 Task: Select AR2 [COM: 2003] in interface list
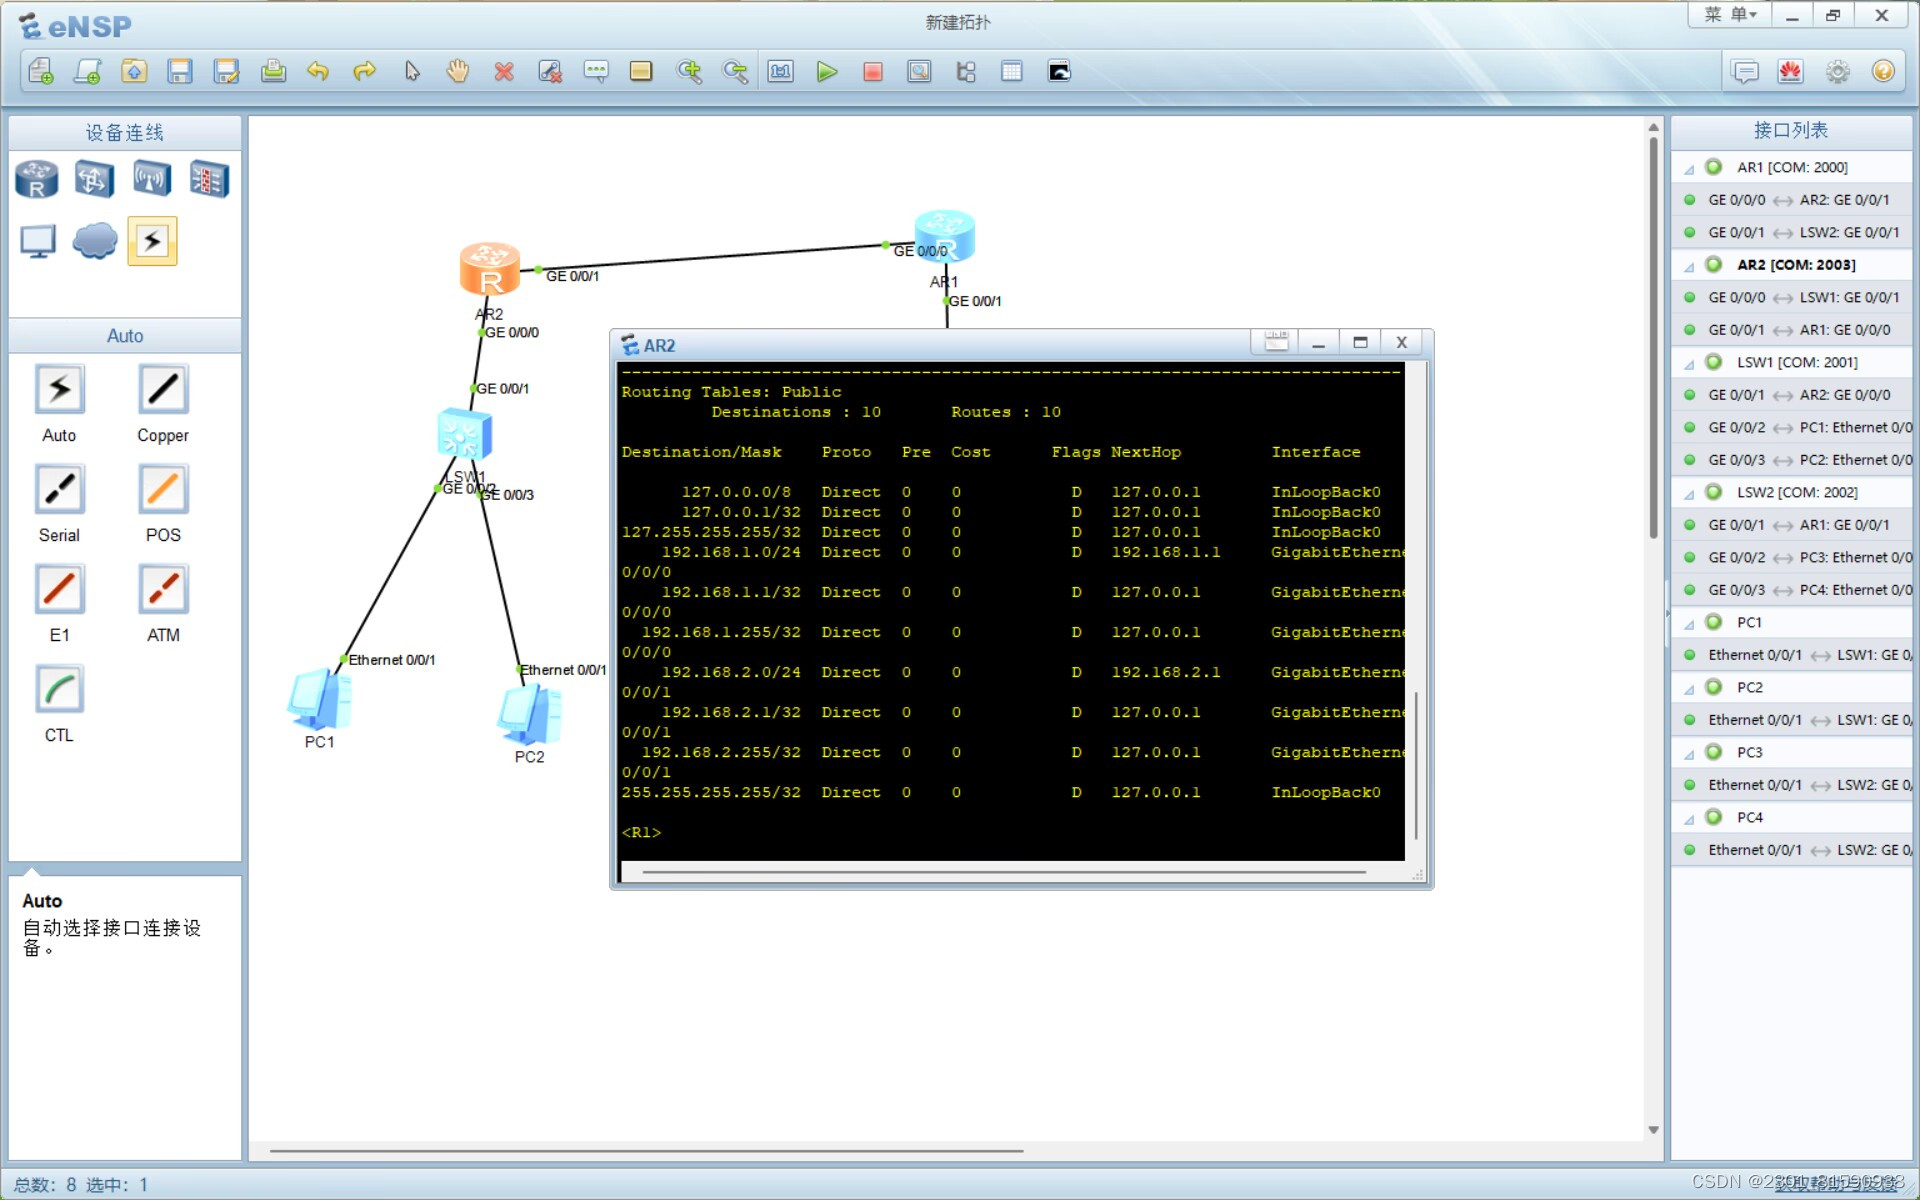click(1795, 265)
